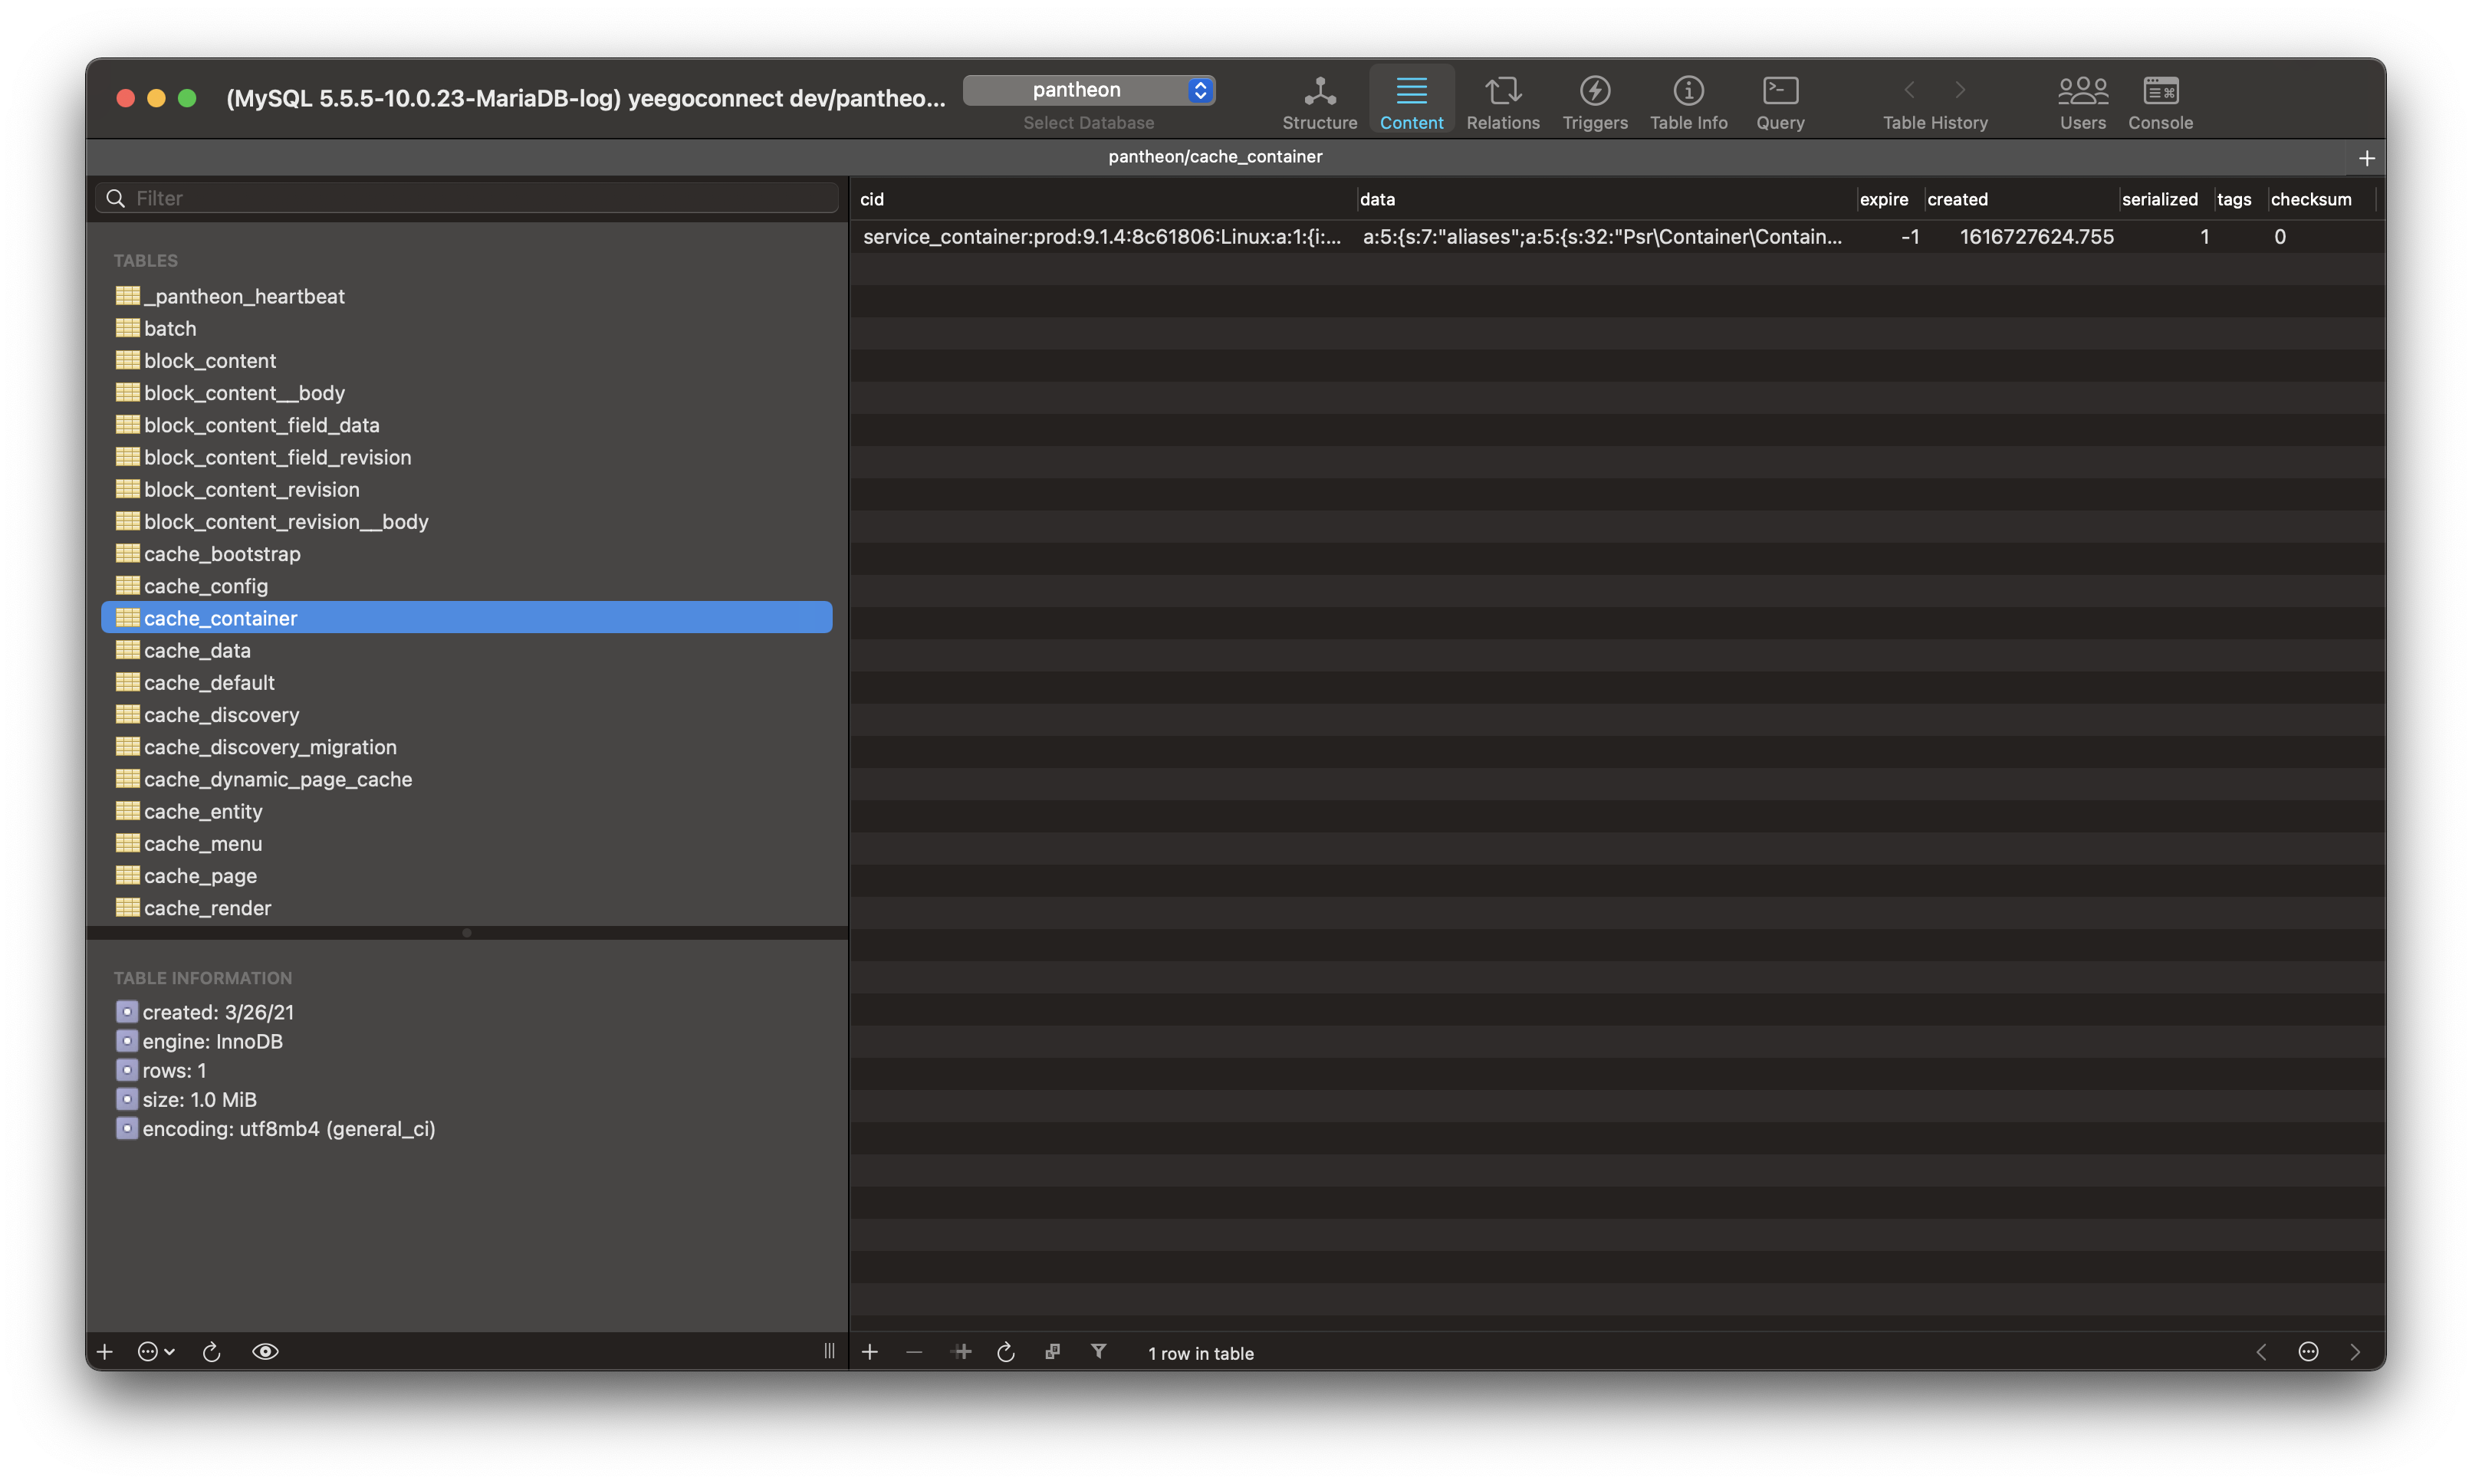Open the Triggers view

(1594, 103)
